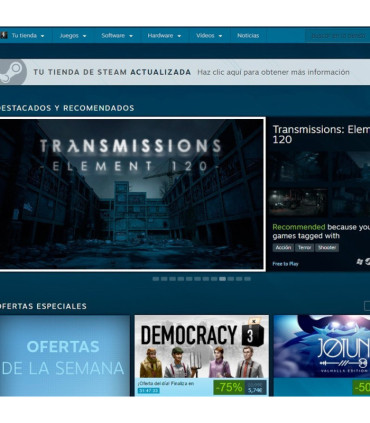Click 'Haz clic aquí para obtener más información'
Screen dimensions: 370x423
pos(273,72)
